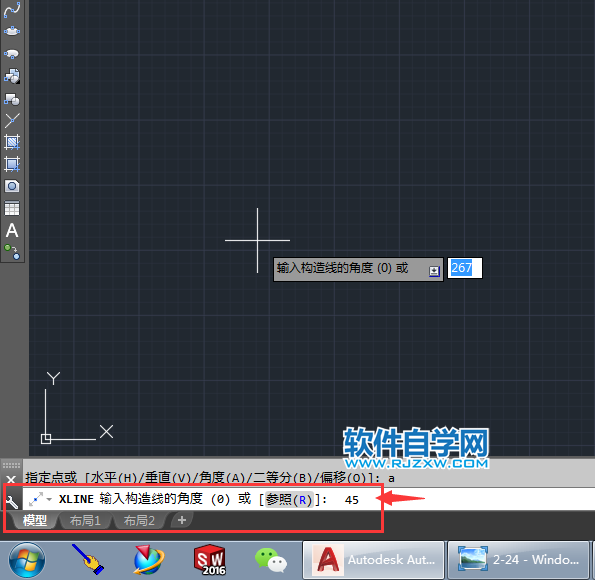The height and width of the screenshot is (580, 595).
Task: Select the Add Selected tool
Action: pos(12,252)
